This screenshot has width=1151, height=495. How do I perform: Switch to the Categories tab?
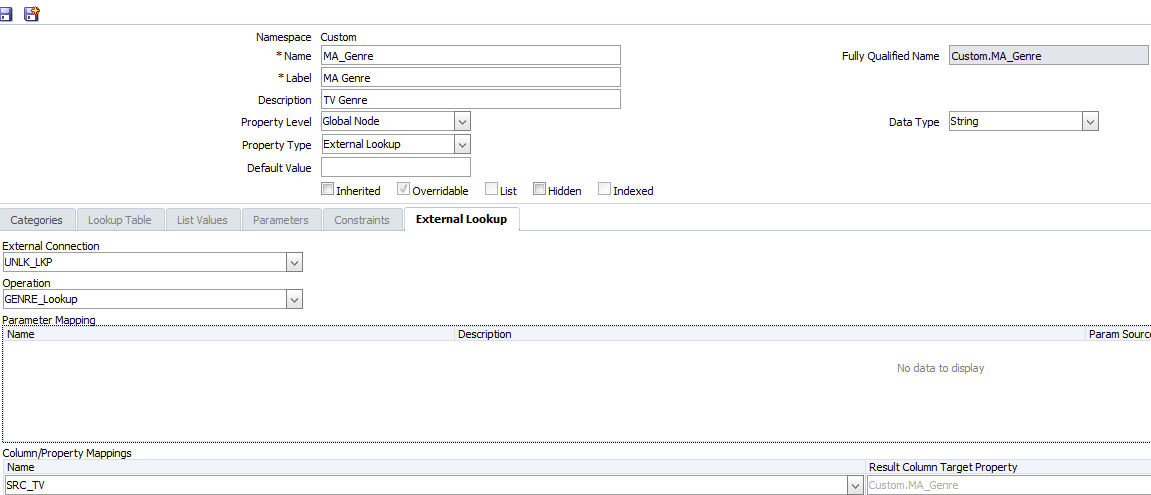36,220
